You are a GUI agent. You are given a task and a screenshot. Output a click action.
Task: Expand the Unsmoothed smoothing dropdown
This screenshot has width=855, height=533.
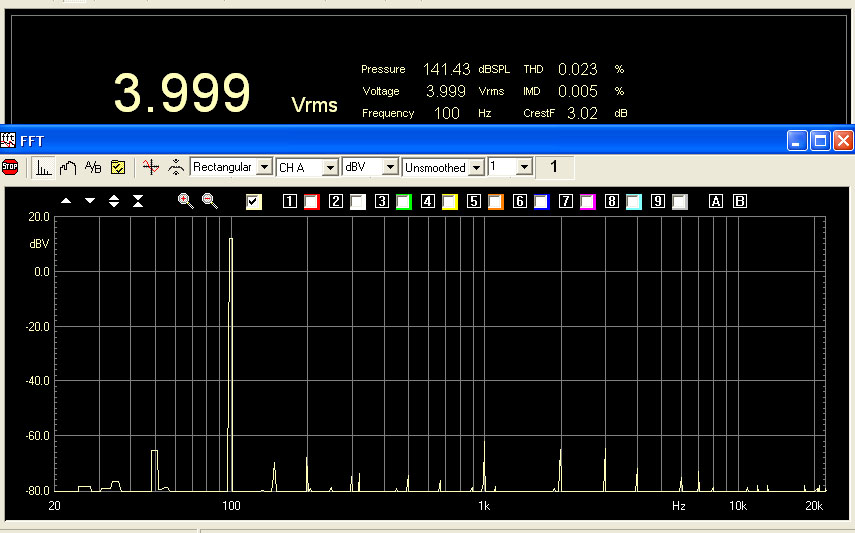(476, 167)
